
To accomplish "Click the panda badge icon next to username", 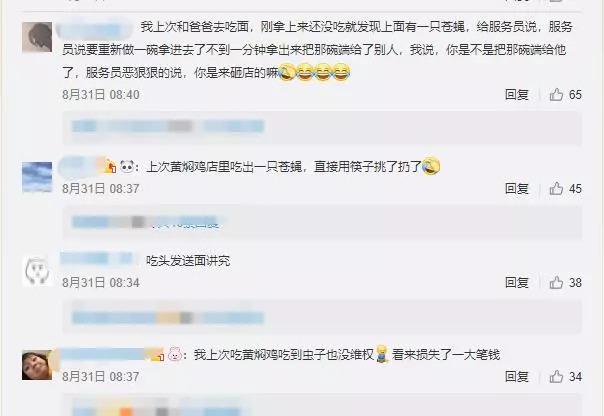I will click(x=127, y=166).
